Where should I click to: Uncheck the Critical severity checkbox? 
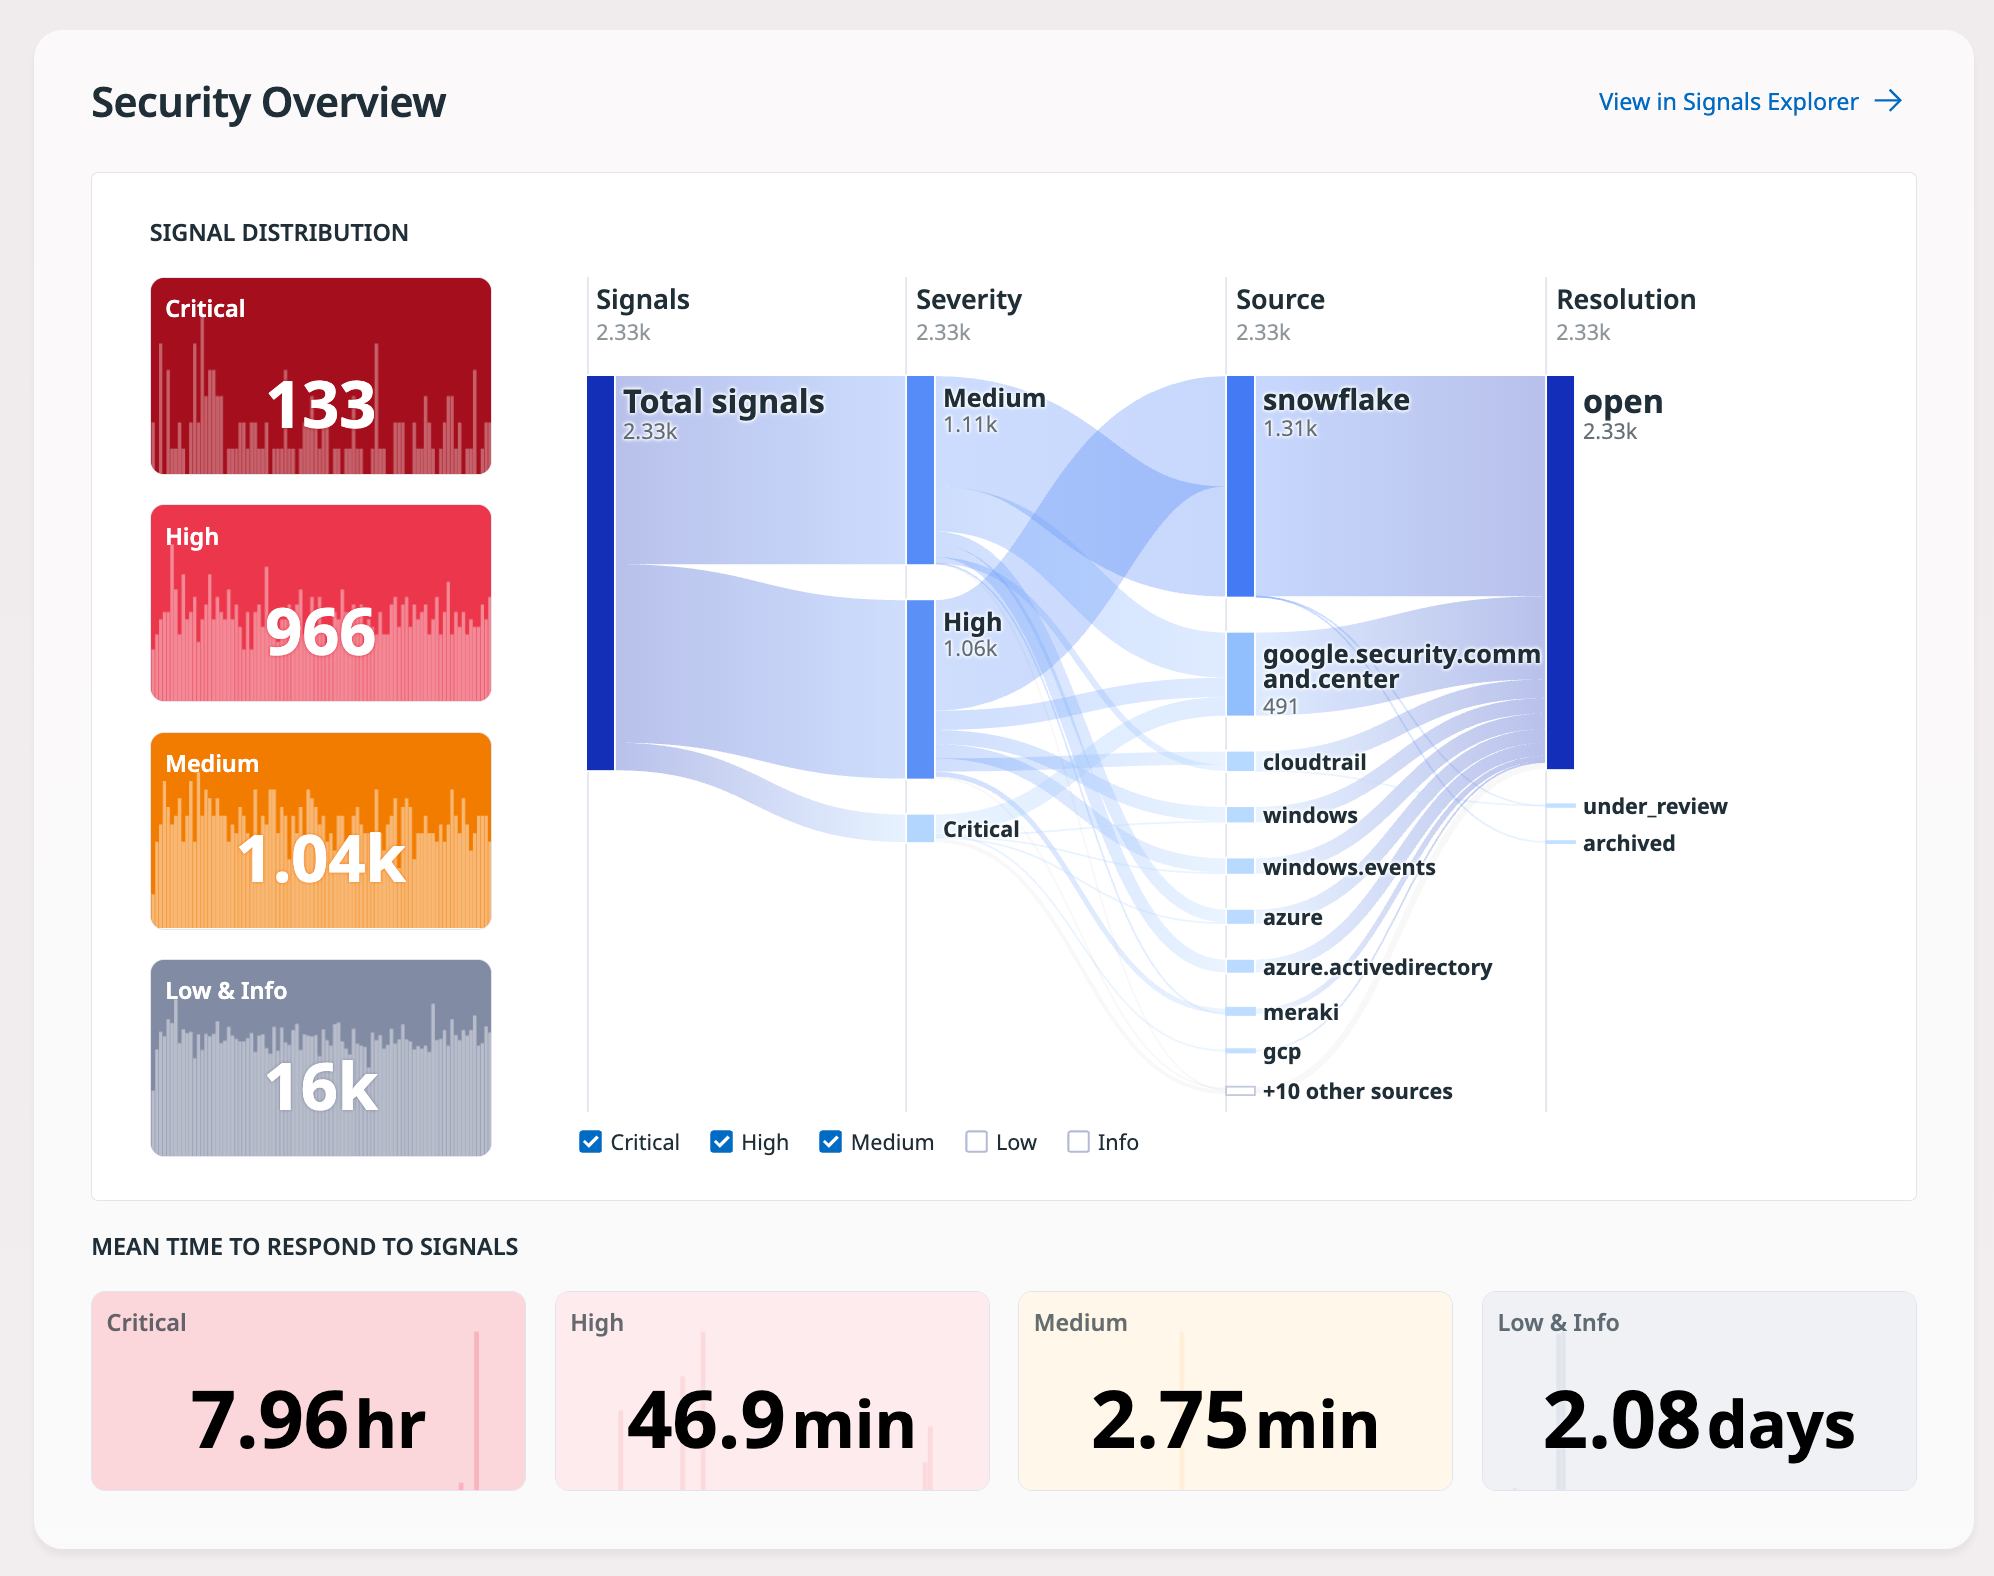pyautogui.click(x=591, y=1142)
